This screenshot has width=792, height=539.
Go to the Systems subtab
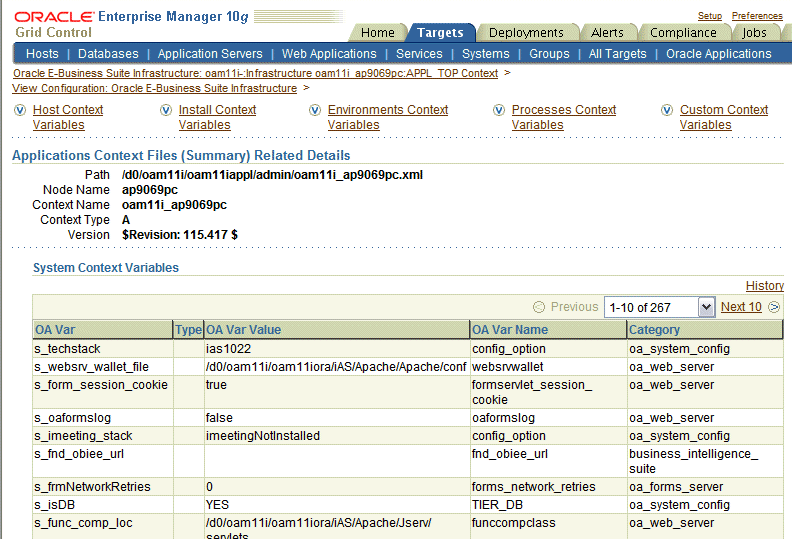pos(486,54)
